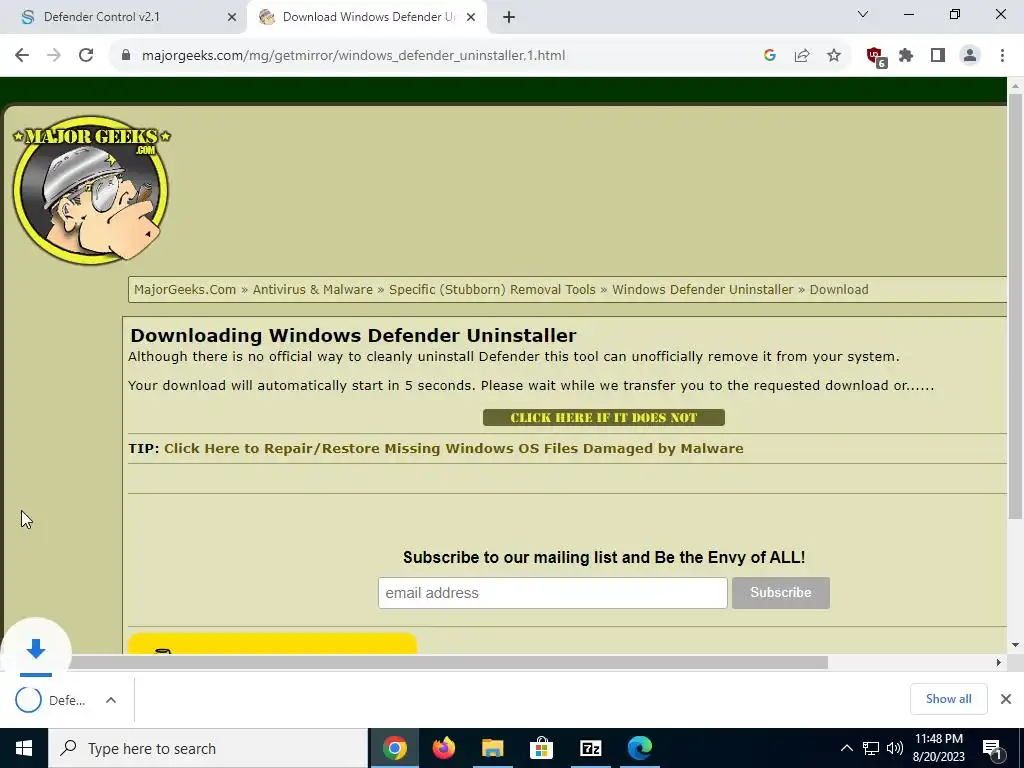Open Windows Defender Uninstaller breadcrumb link
The image size is (1024, 768).
703,290
